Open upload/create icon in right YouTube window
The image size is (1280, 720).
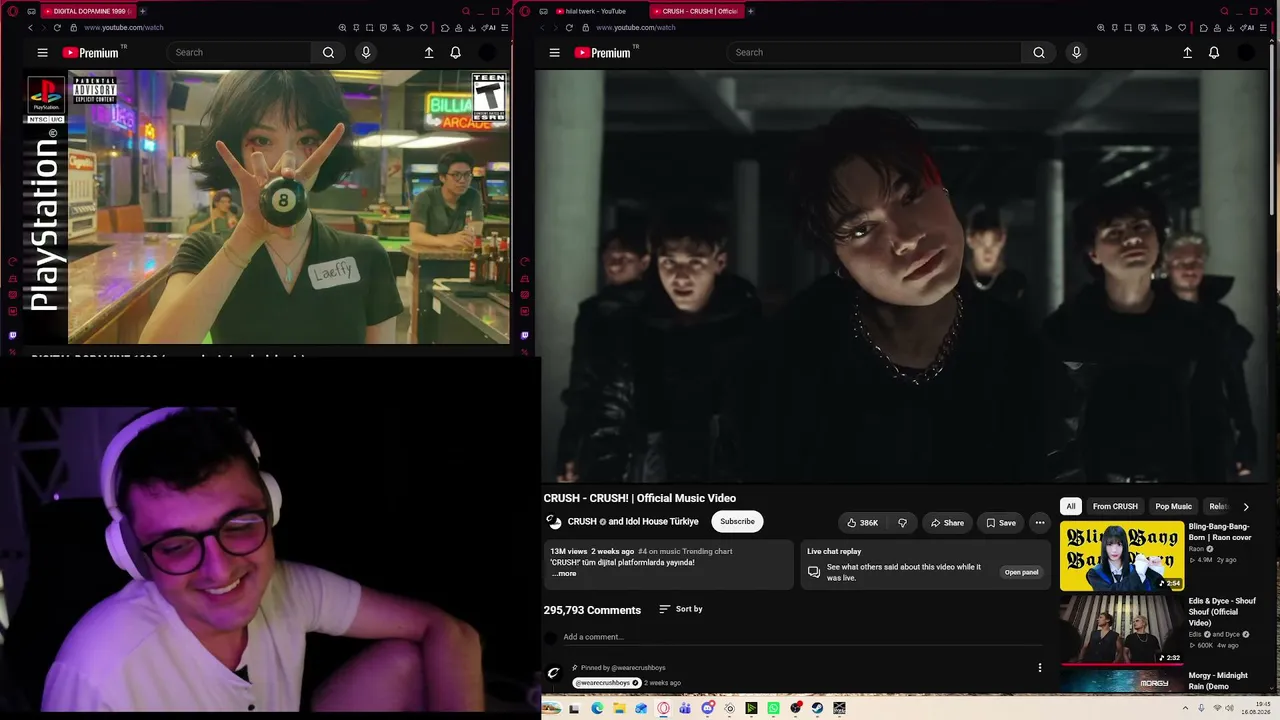(1187, 53)
